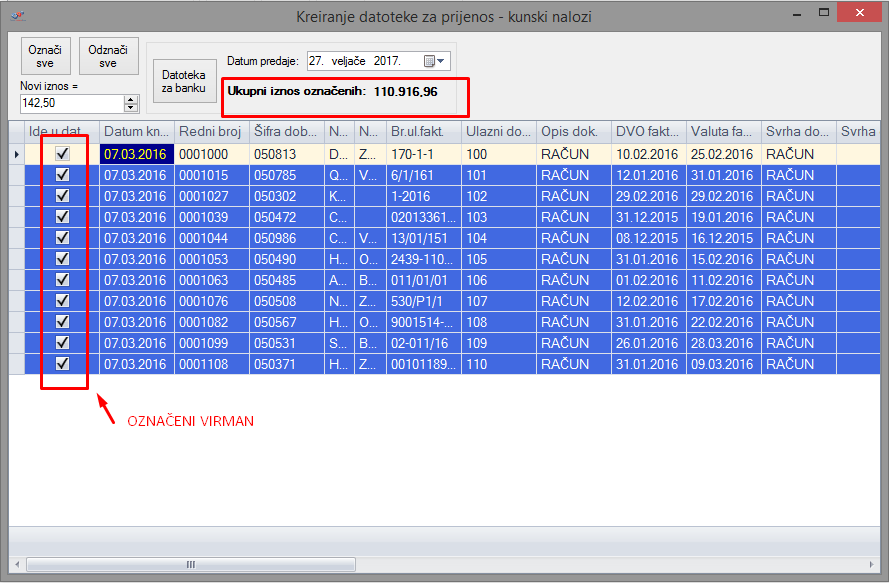Select the row indicator arrow of first row
This screenshot has height=583, width=889.
[15, 154]
